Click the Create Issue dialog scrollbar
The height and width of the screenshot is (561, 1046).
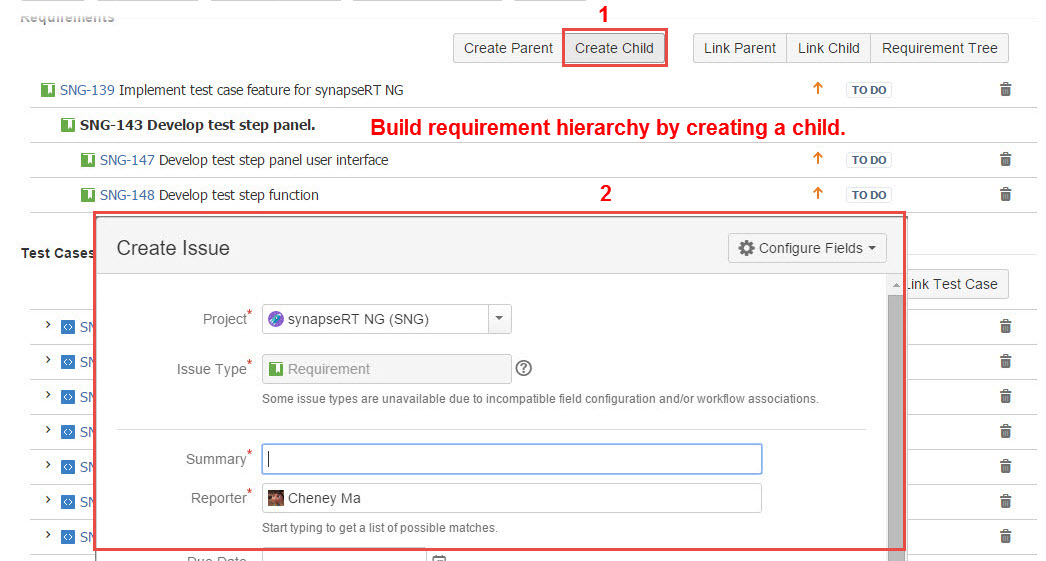pos(895,420)
